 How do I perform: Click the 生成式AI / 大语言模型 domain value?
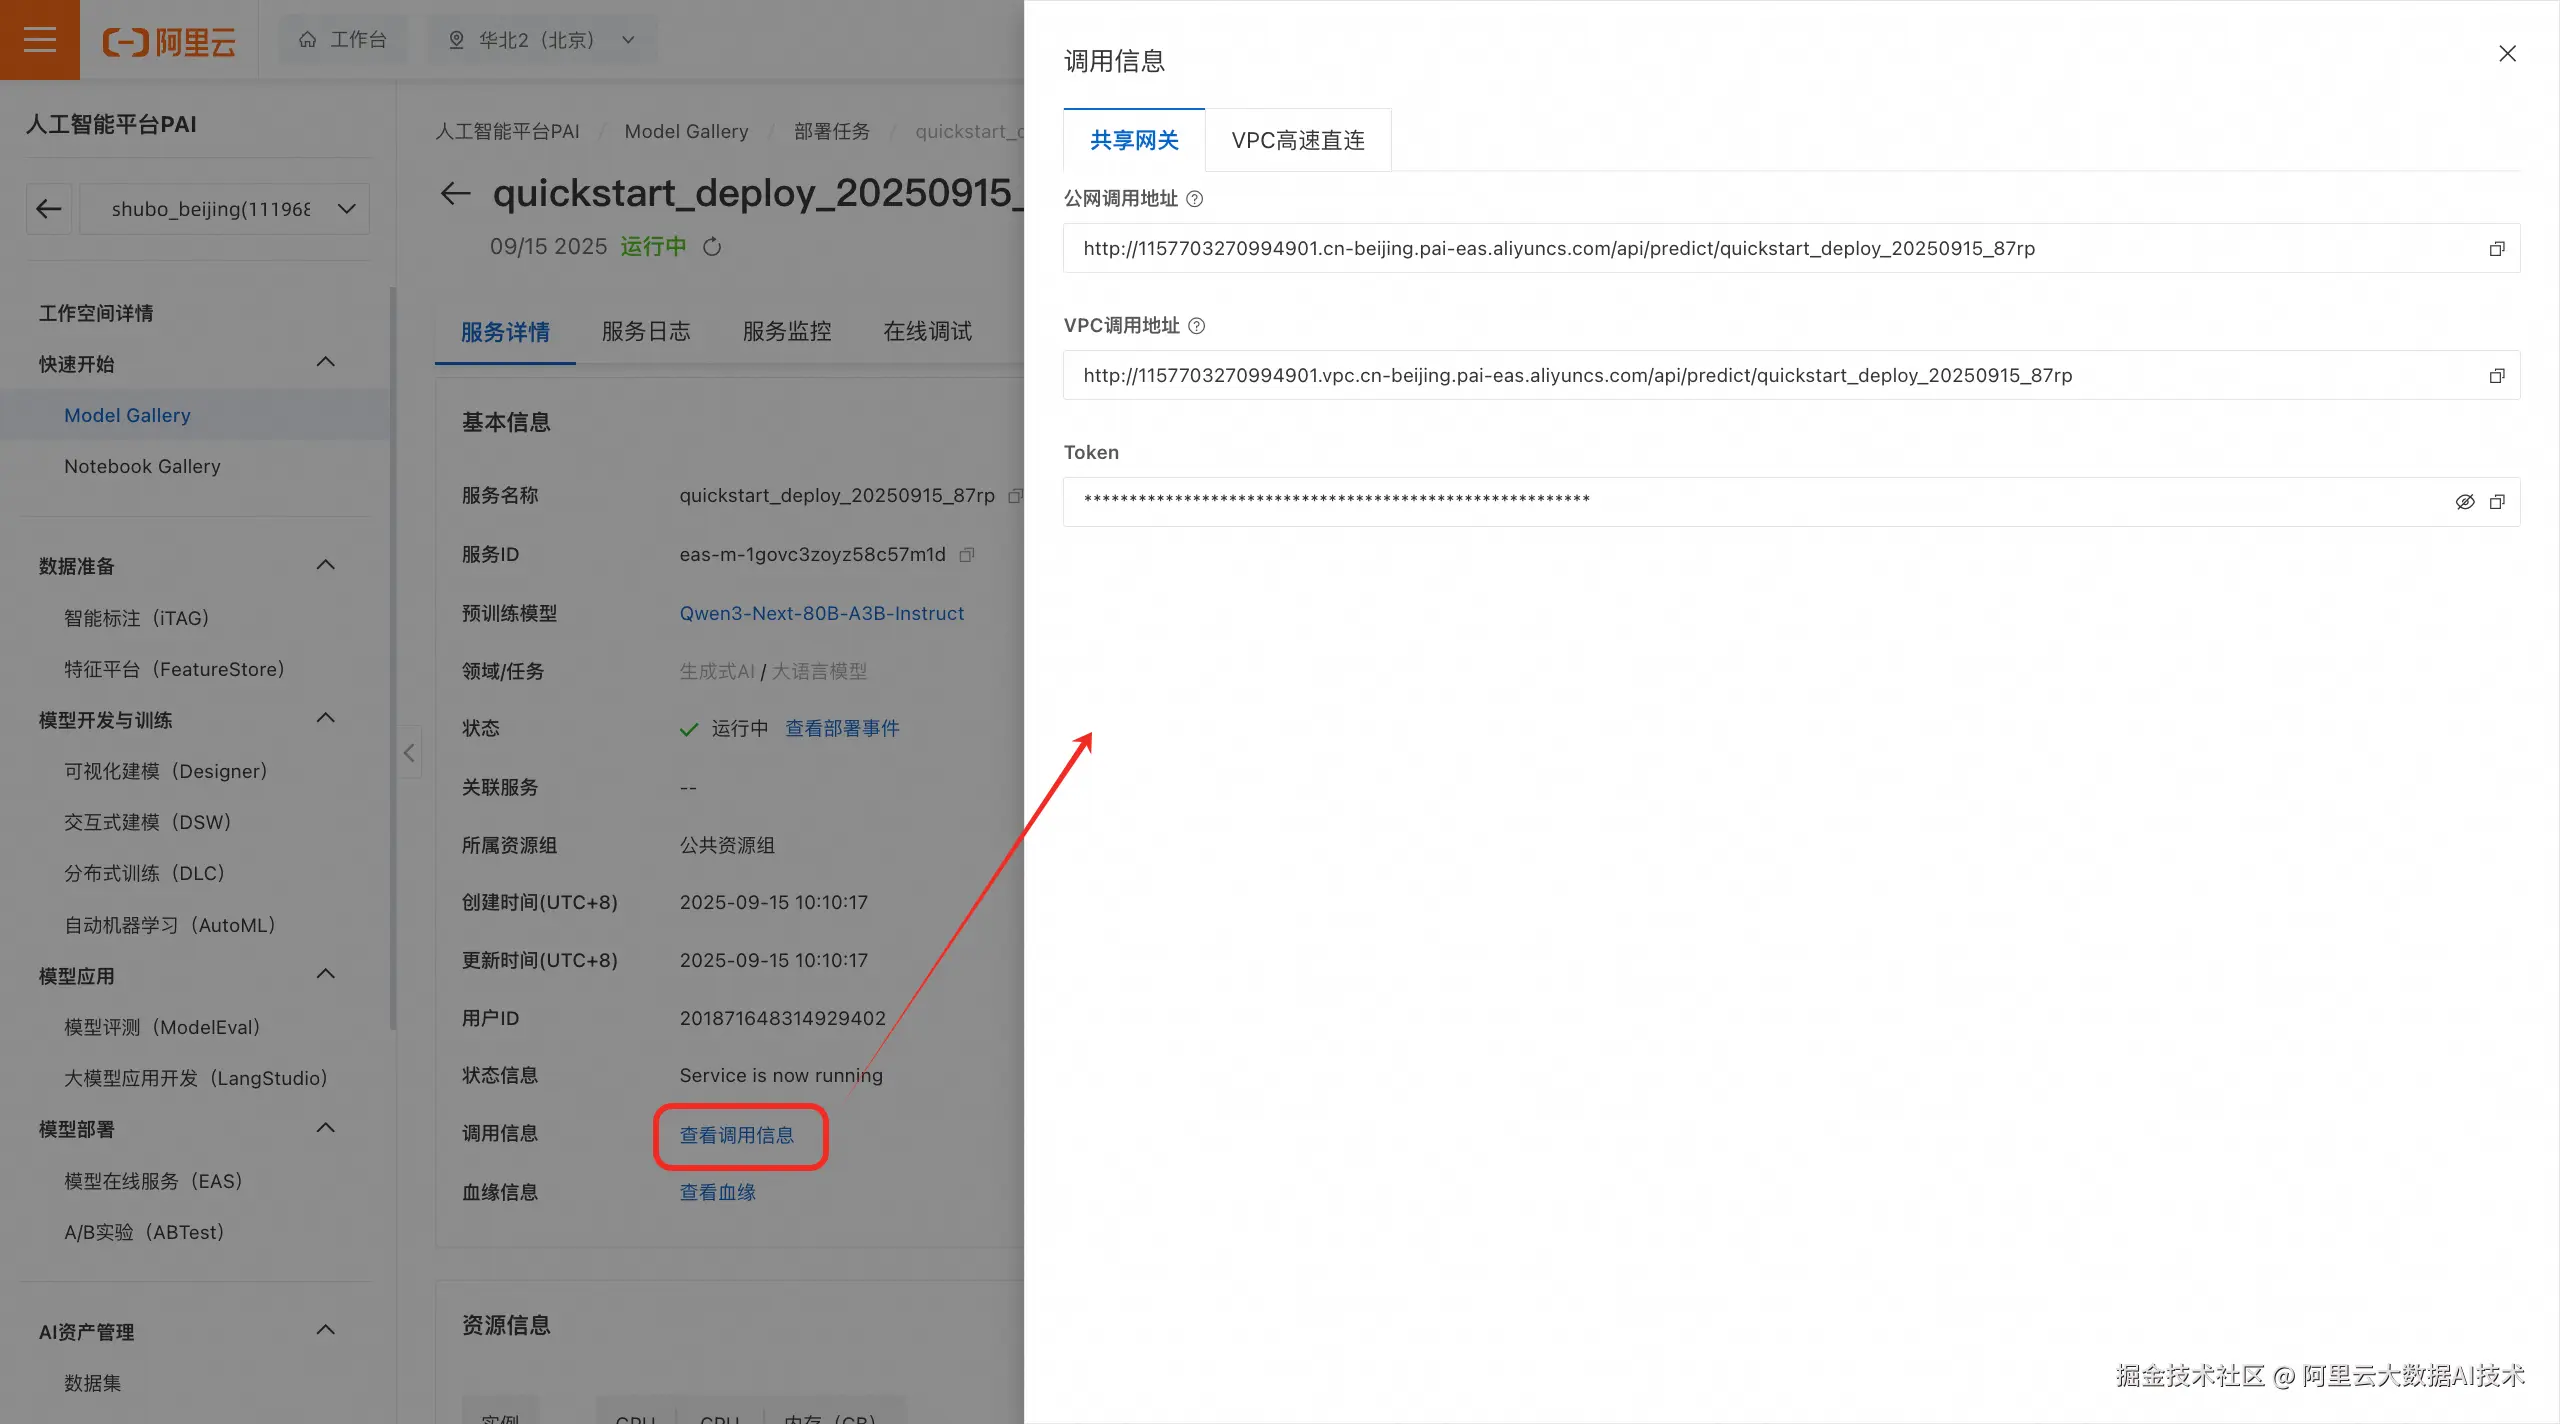coord(773,671)
